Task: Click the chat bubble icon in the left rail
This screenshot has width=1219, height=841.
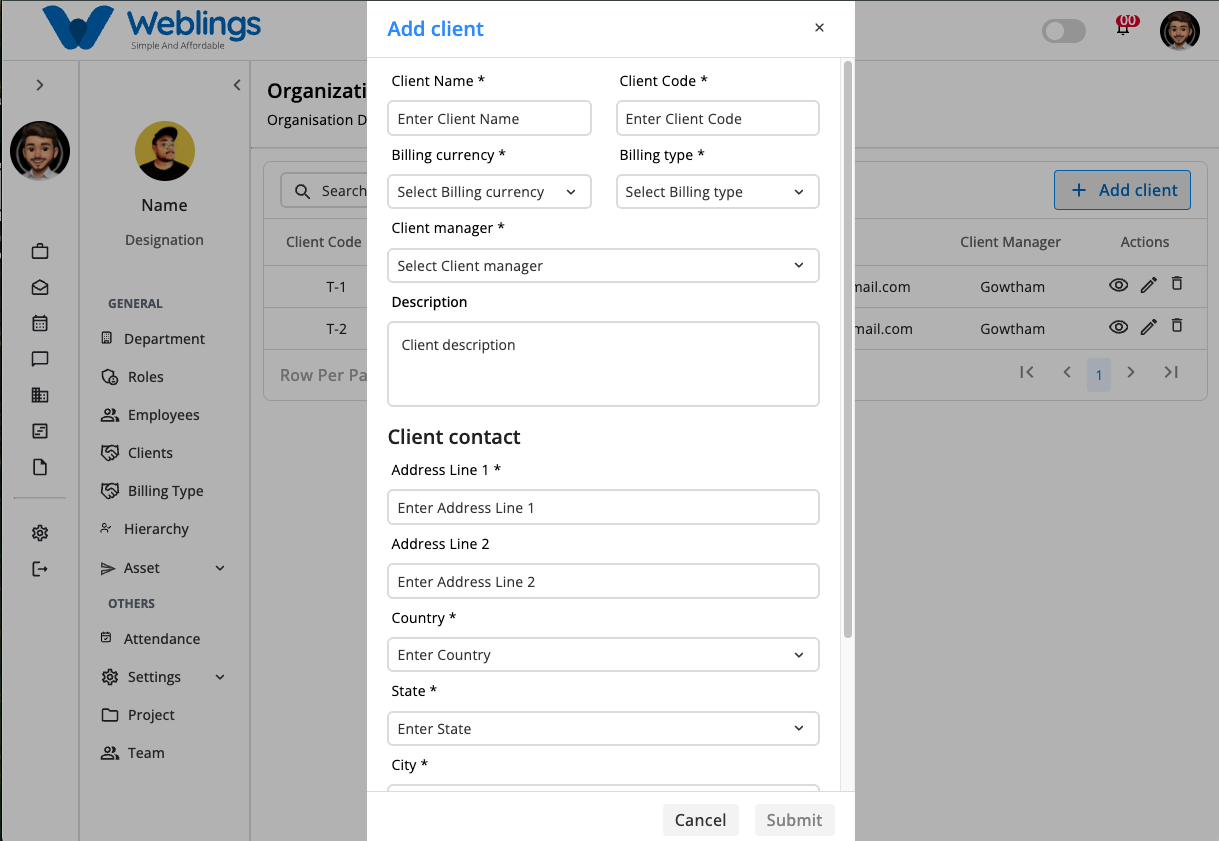Action: [40, 359]
